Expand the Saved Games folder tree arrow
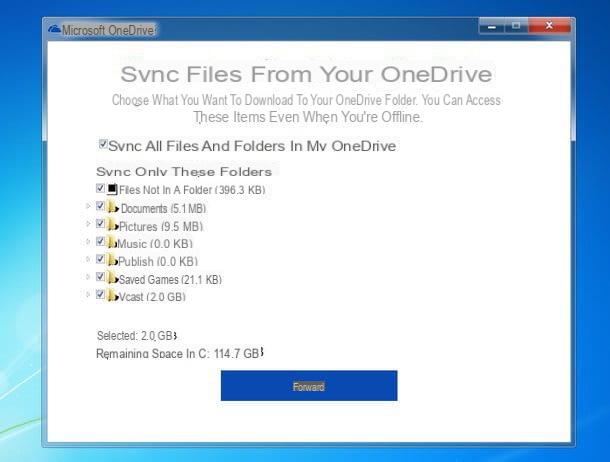The image size is (610, 462). tap(88, 277)
